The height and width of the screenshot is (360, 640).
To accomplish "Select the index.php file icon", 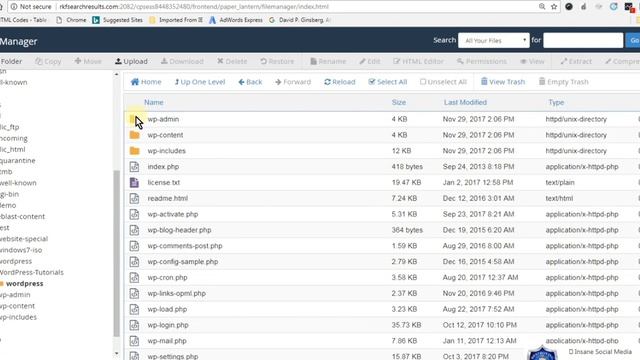I will [x=134, y=167].
